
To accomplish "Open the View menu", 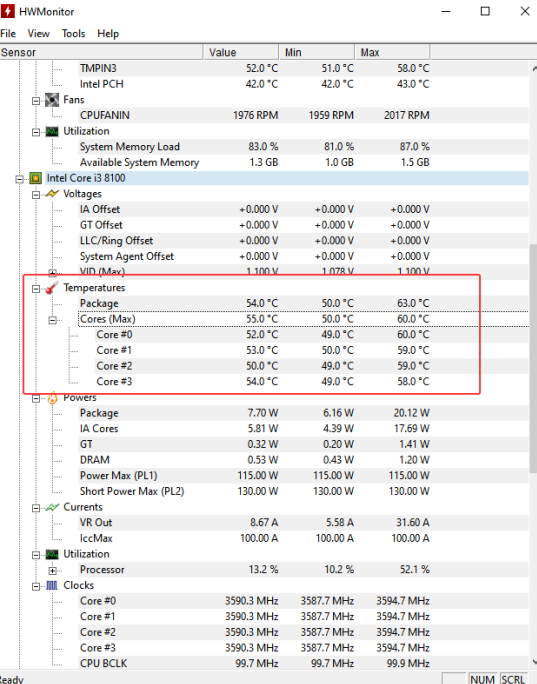I will (x=38, y=34).
